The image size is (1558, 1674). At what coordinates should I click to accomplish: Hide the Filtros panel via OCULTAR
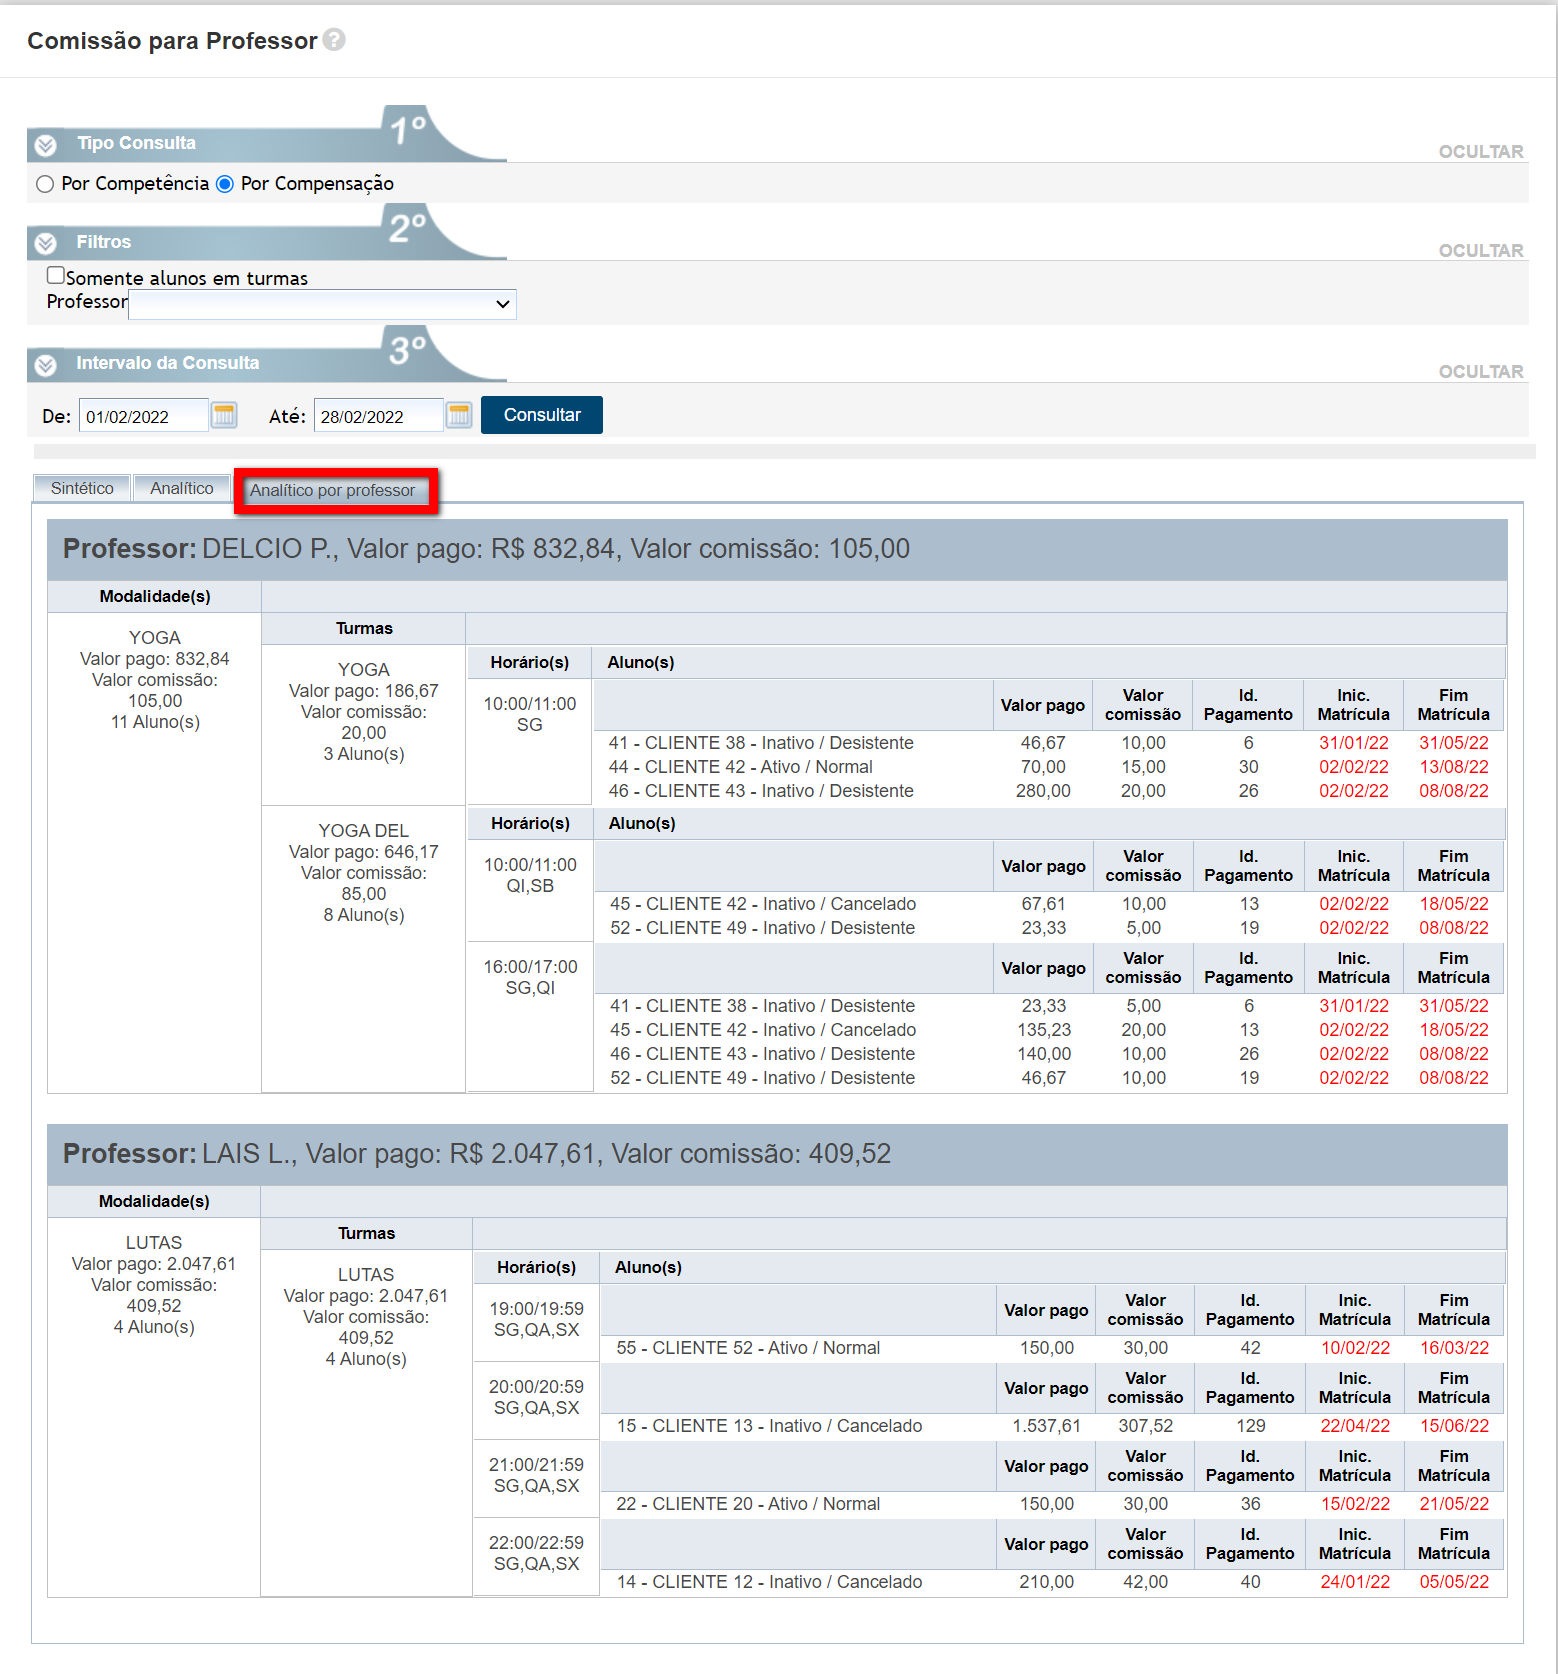pyautogui.click(x=1480, y=251)
